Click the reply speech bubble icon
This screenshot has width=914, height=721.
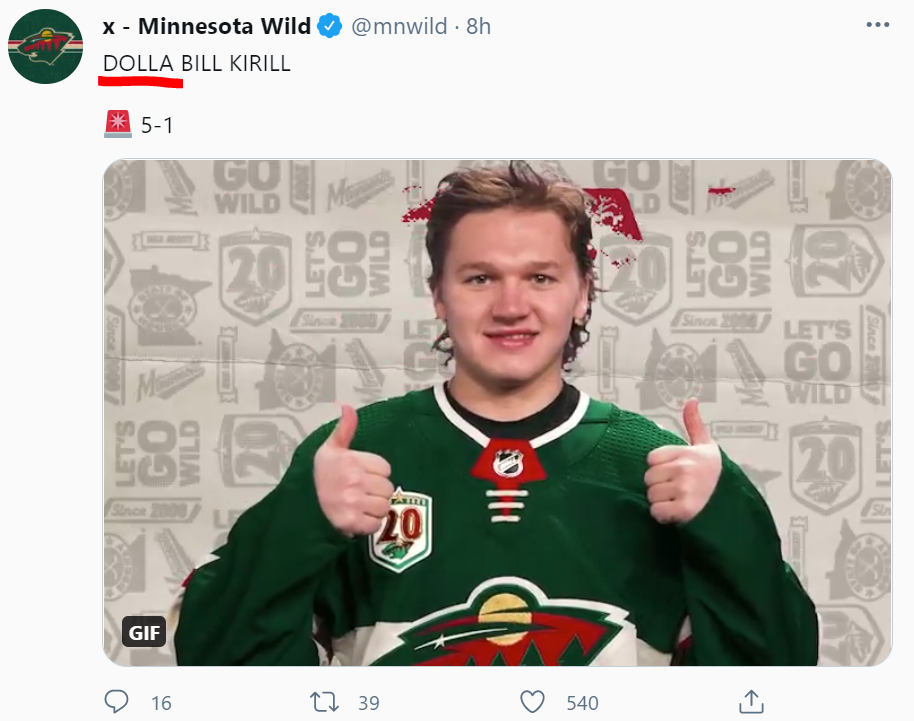point(117,702)
